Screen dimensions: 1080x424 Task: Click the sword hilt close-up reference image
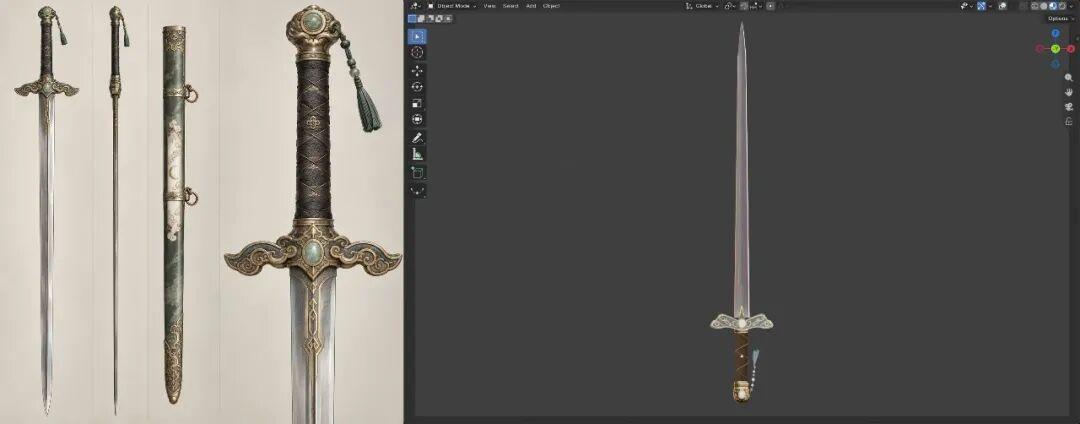[x=313, y=212]
